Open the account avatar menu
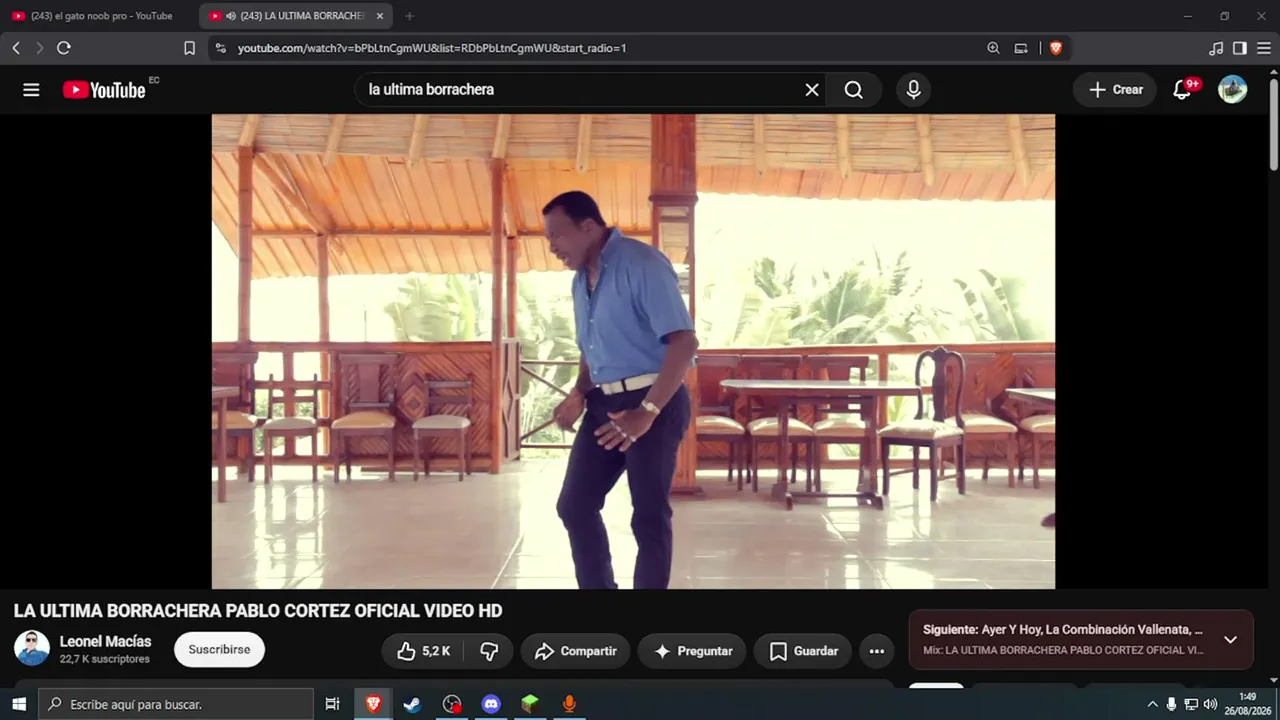 pos(1232,90)
